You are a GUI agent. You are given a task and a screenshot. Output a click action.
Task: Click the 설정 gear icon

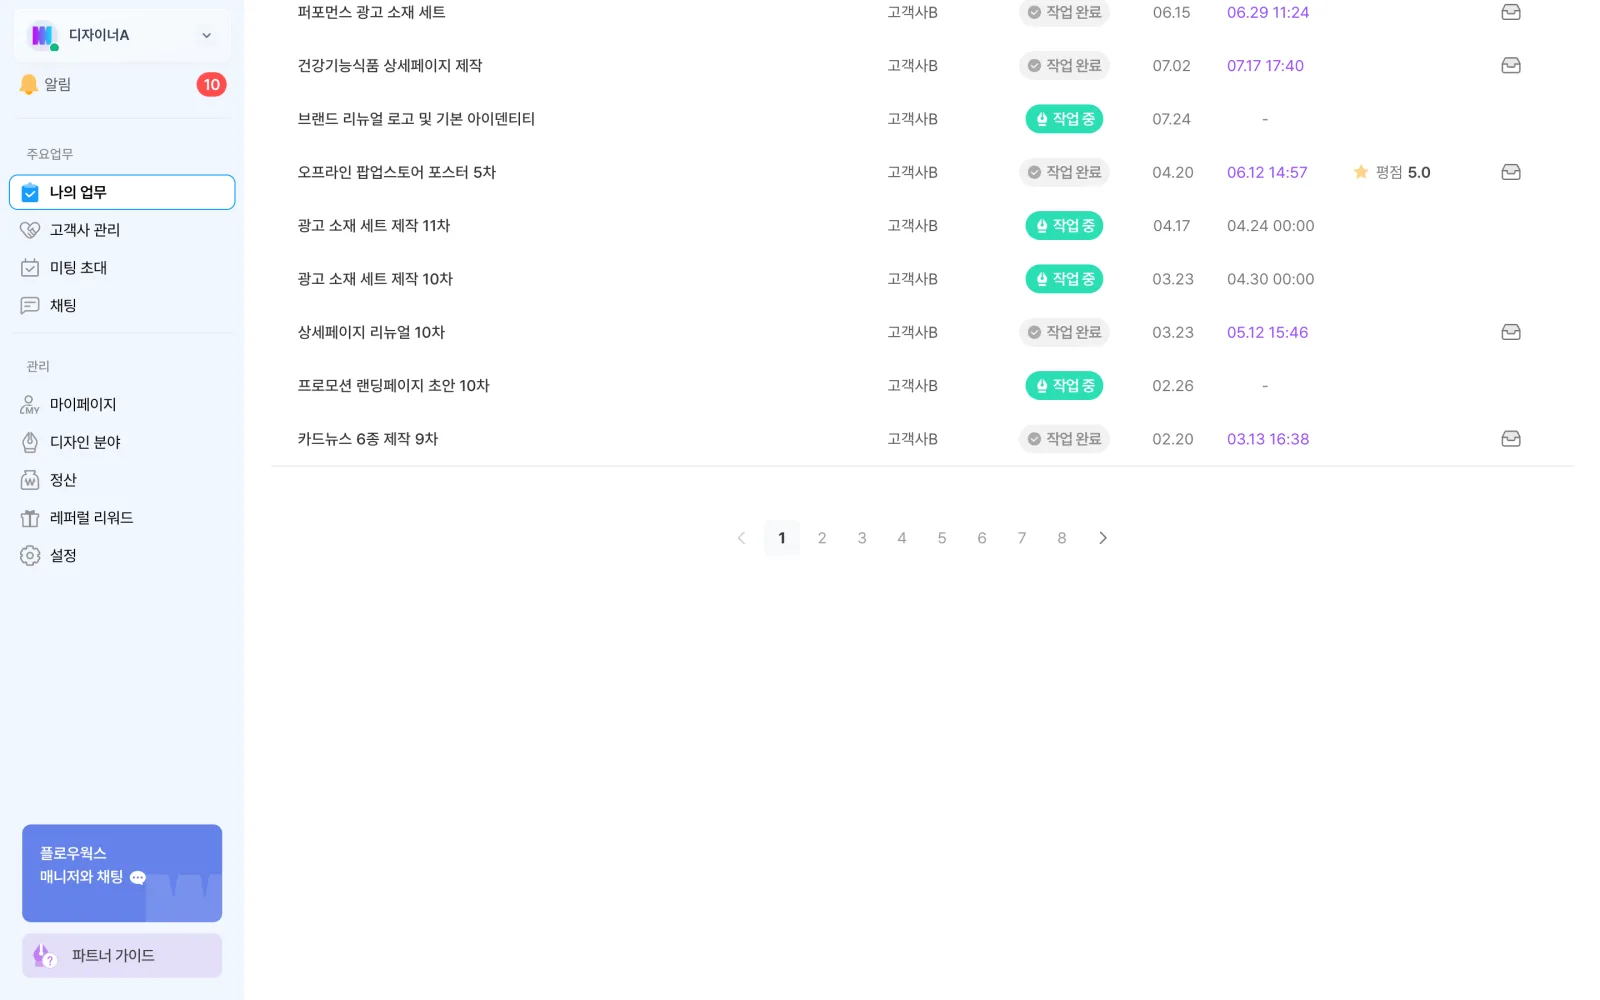[x=30, y=556]
